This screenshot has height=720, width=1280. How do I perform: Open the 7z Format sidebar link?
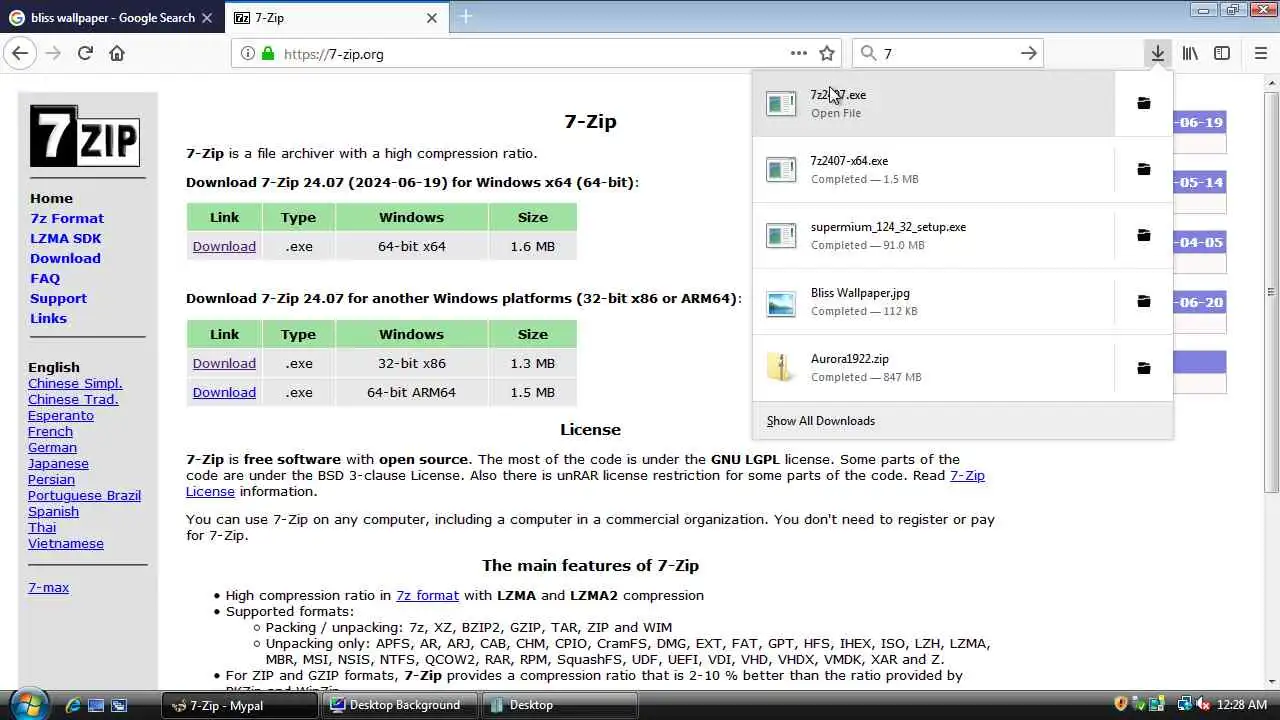67,218
